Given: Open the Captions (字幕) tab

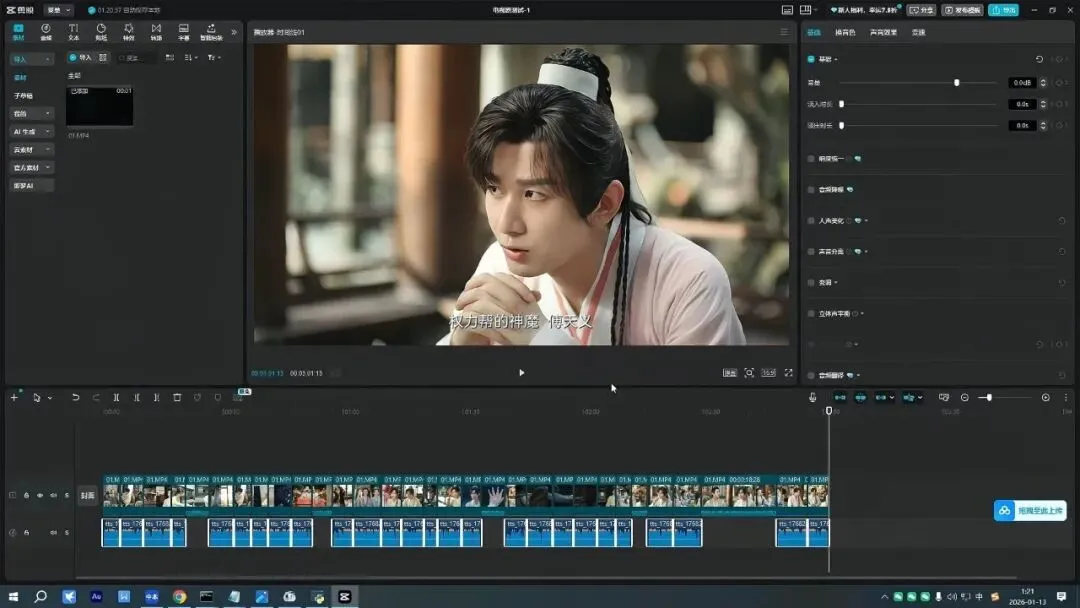Looking at the screenshot, I should (x=184, y=32).
